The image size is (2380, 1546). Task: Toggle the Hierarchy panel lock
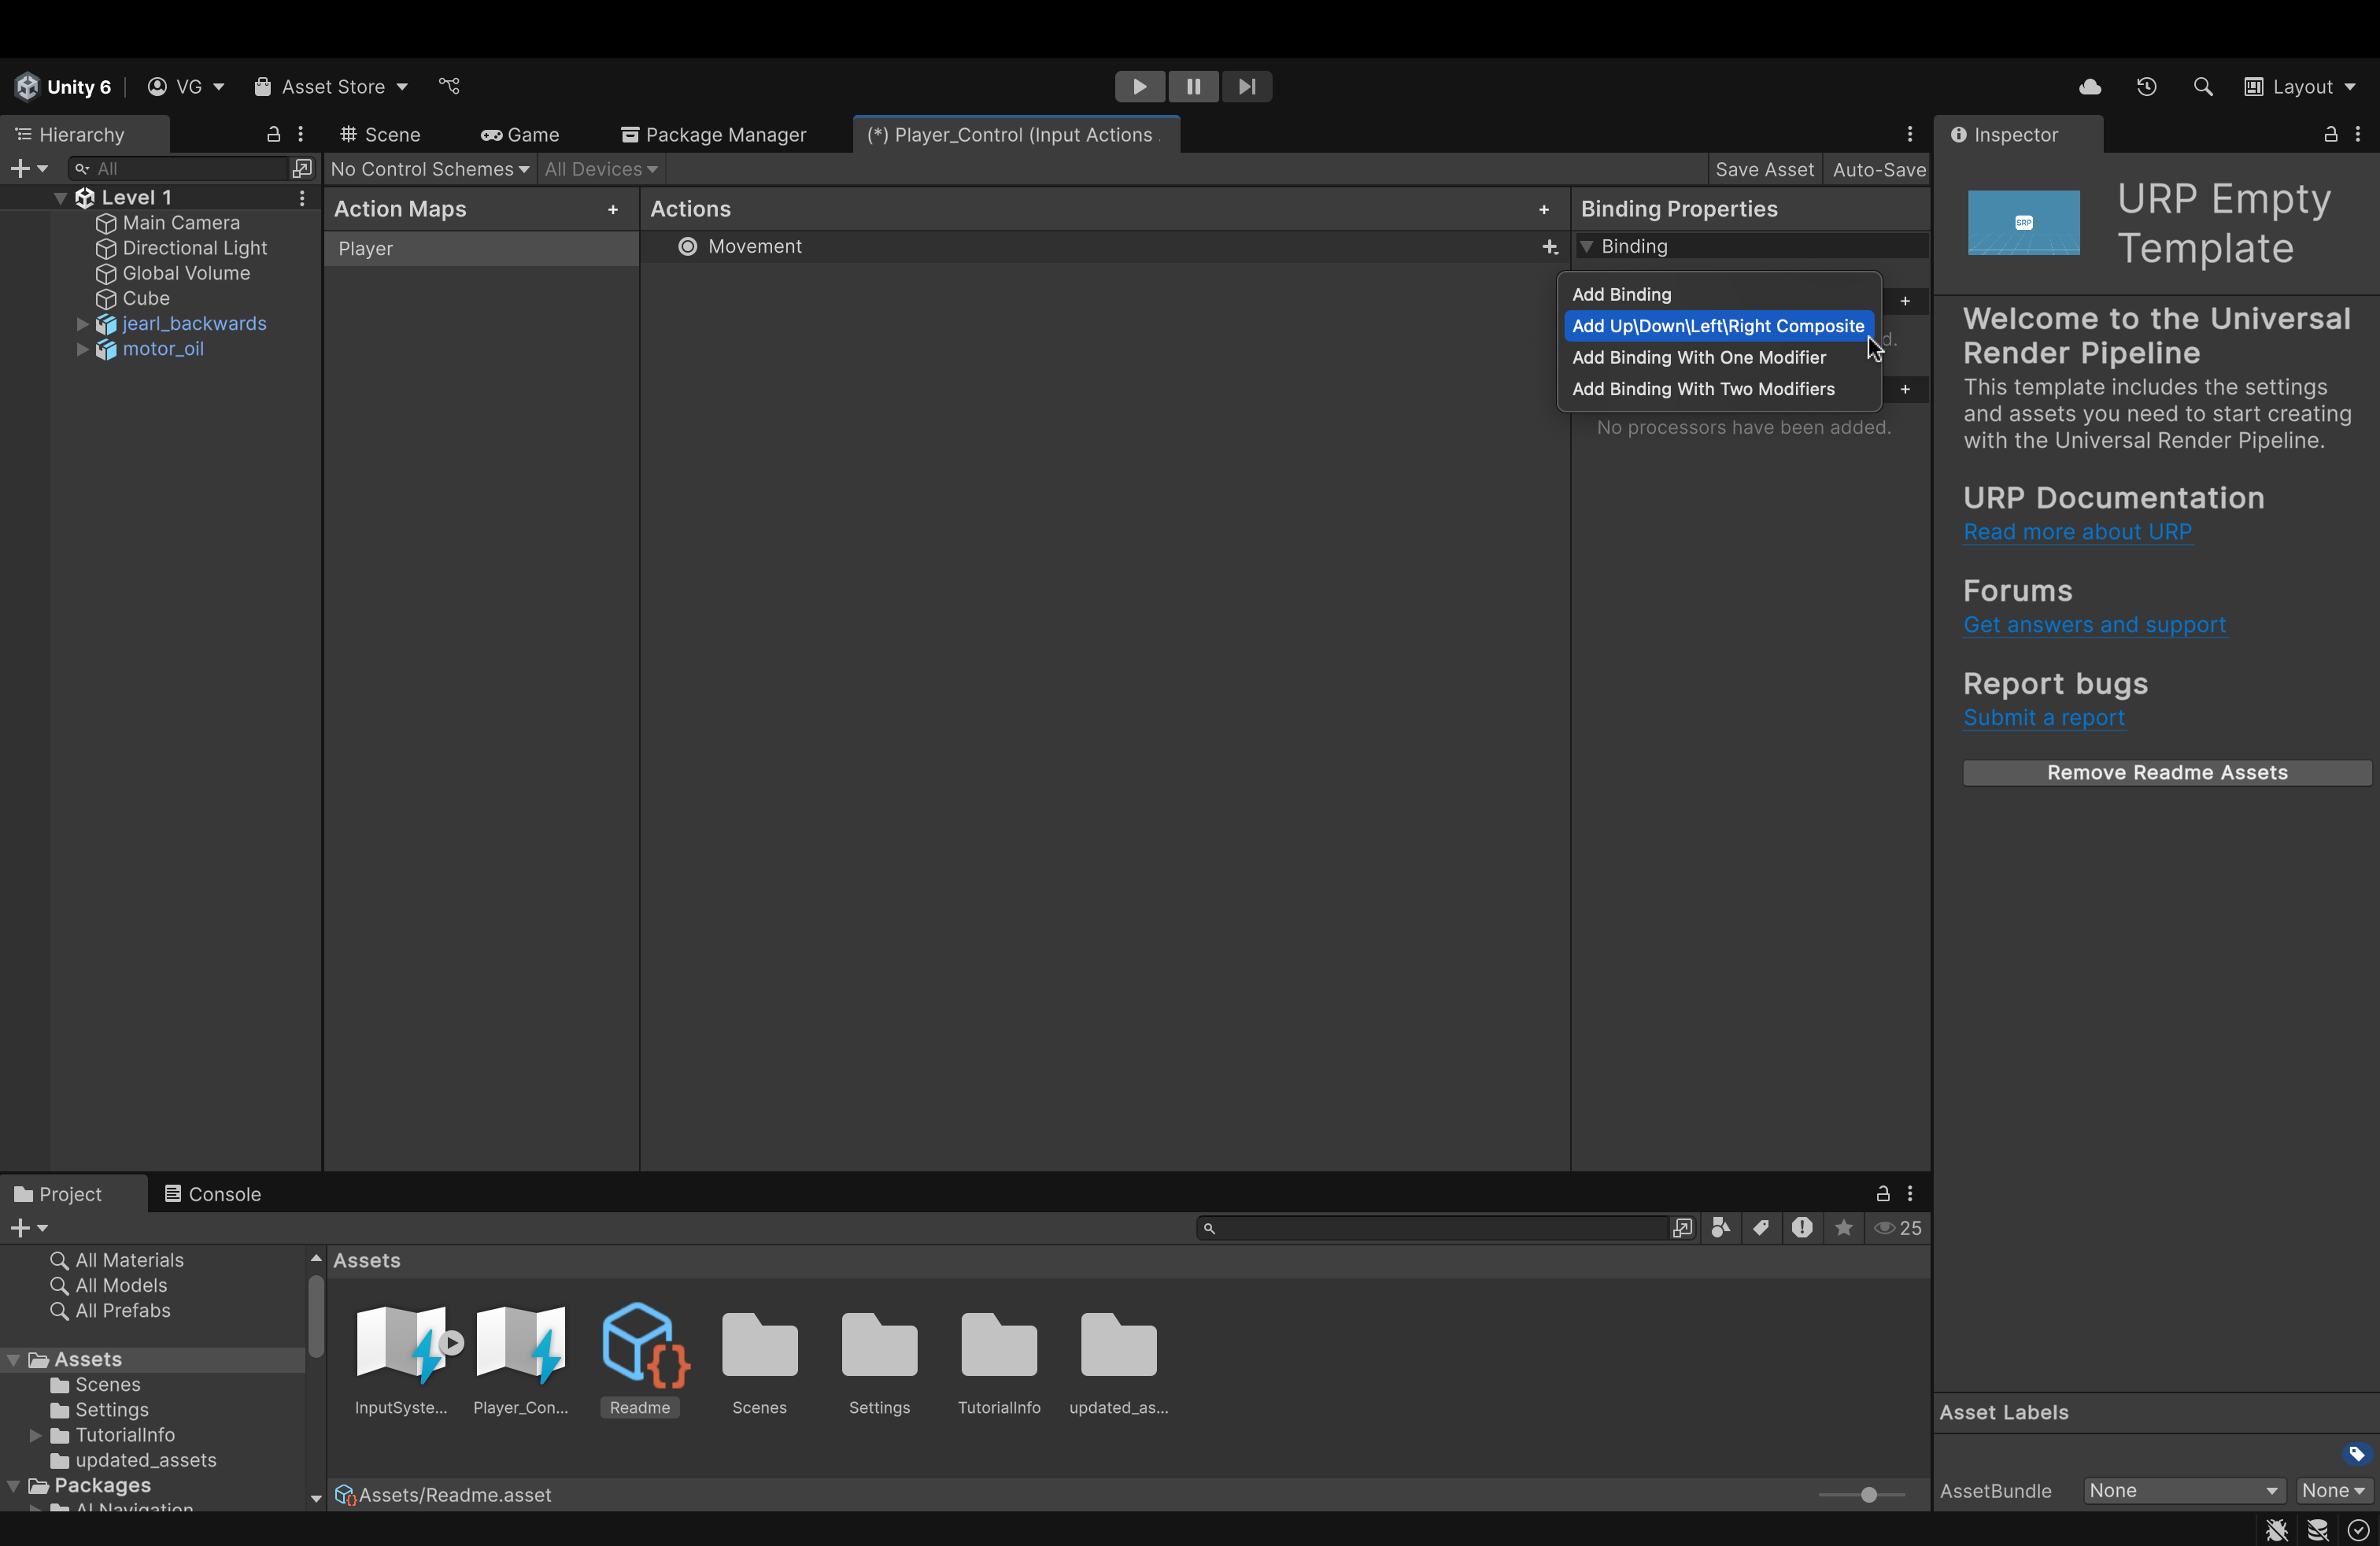273,134
